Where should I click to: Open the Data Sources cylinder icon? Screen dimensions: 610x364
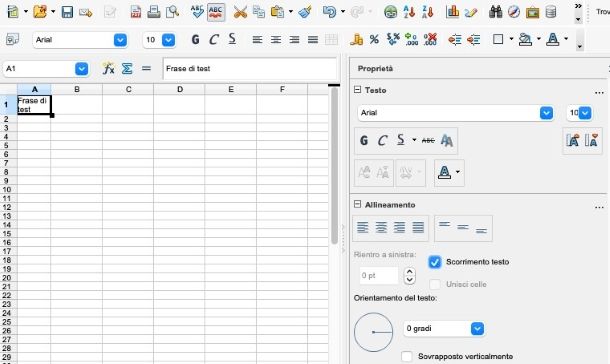551,12
